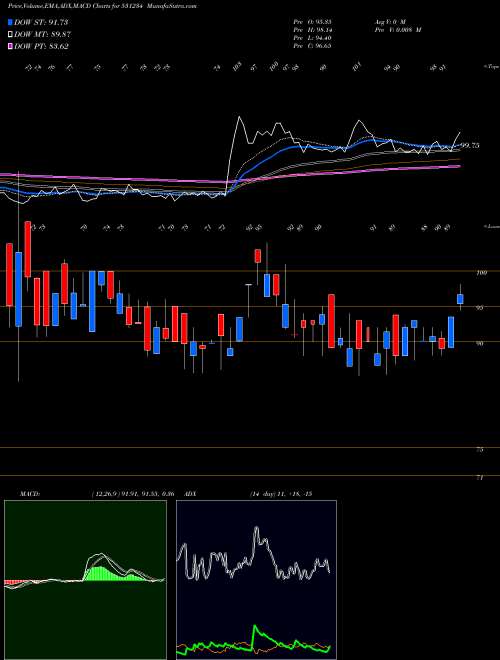Click the Pre H: 98.14 value
The height and width of the screenshot is (660, 500).
[312, 30]
